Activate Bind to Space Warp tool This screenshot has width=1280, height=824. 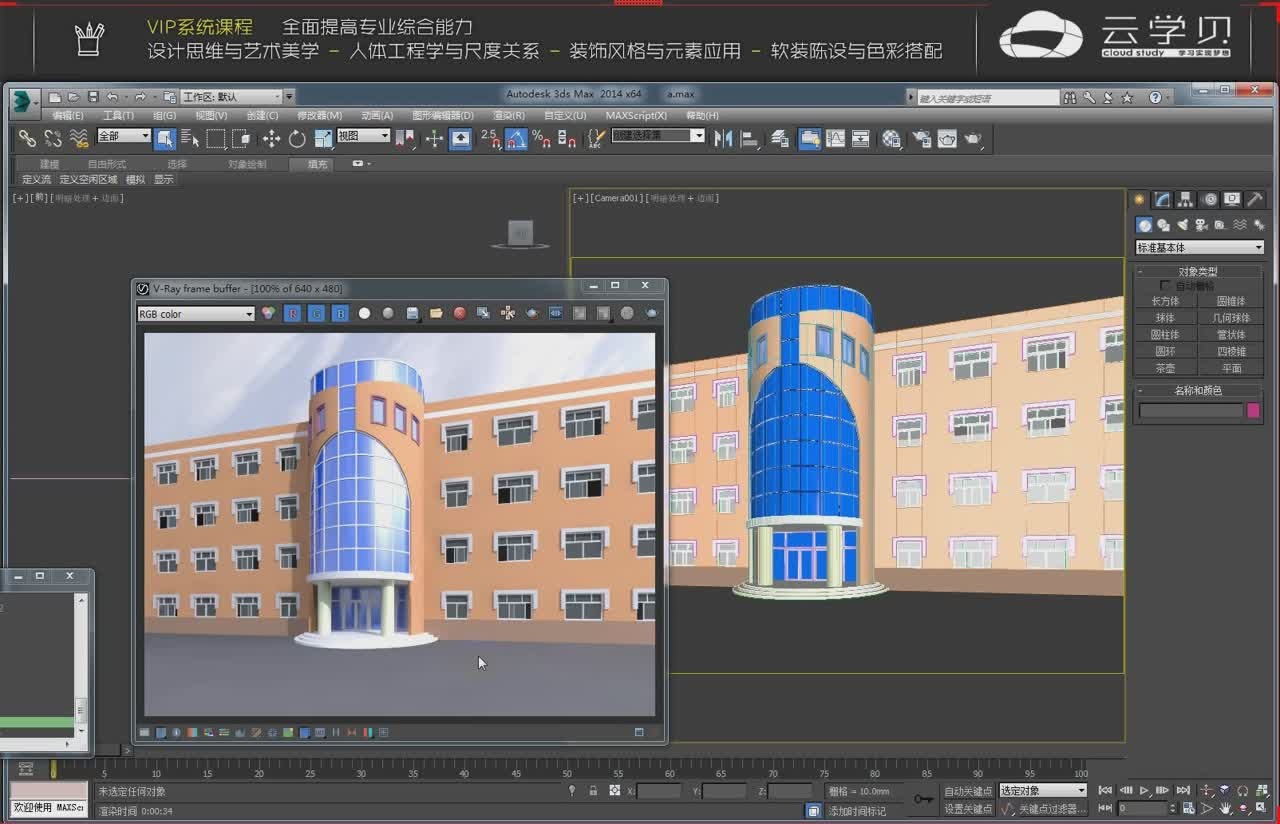coord(79,139)
